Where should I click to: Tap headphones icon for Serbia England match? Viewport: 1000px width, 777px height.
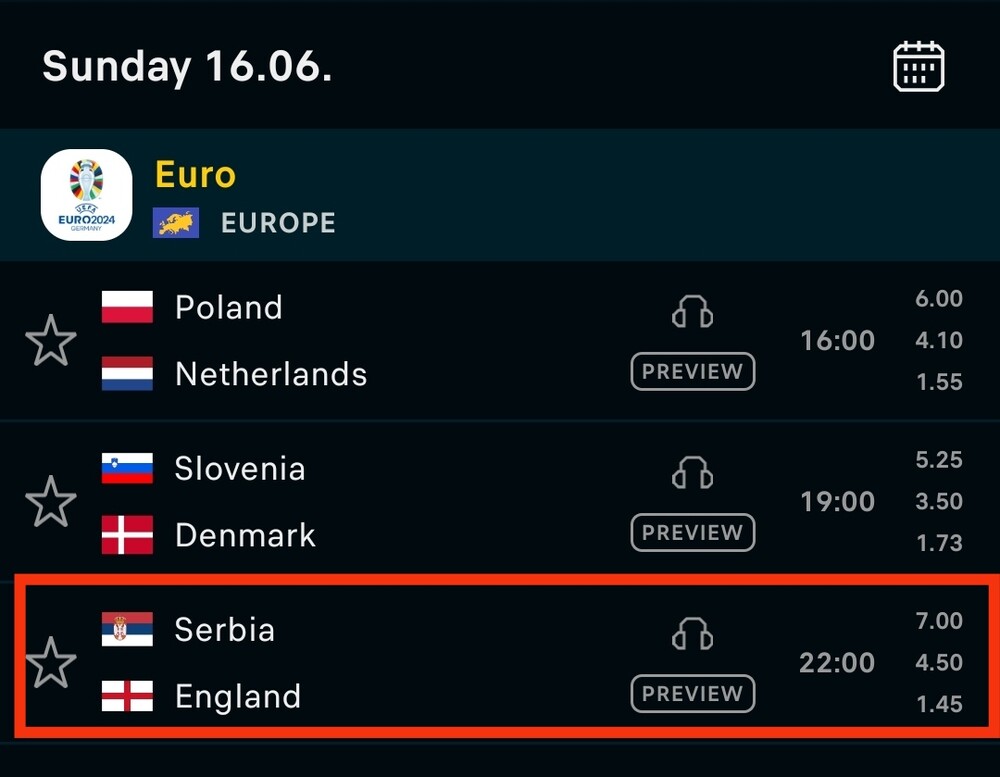[x=693, y=633]
